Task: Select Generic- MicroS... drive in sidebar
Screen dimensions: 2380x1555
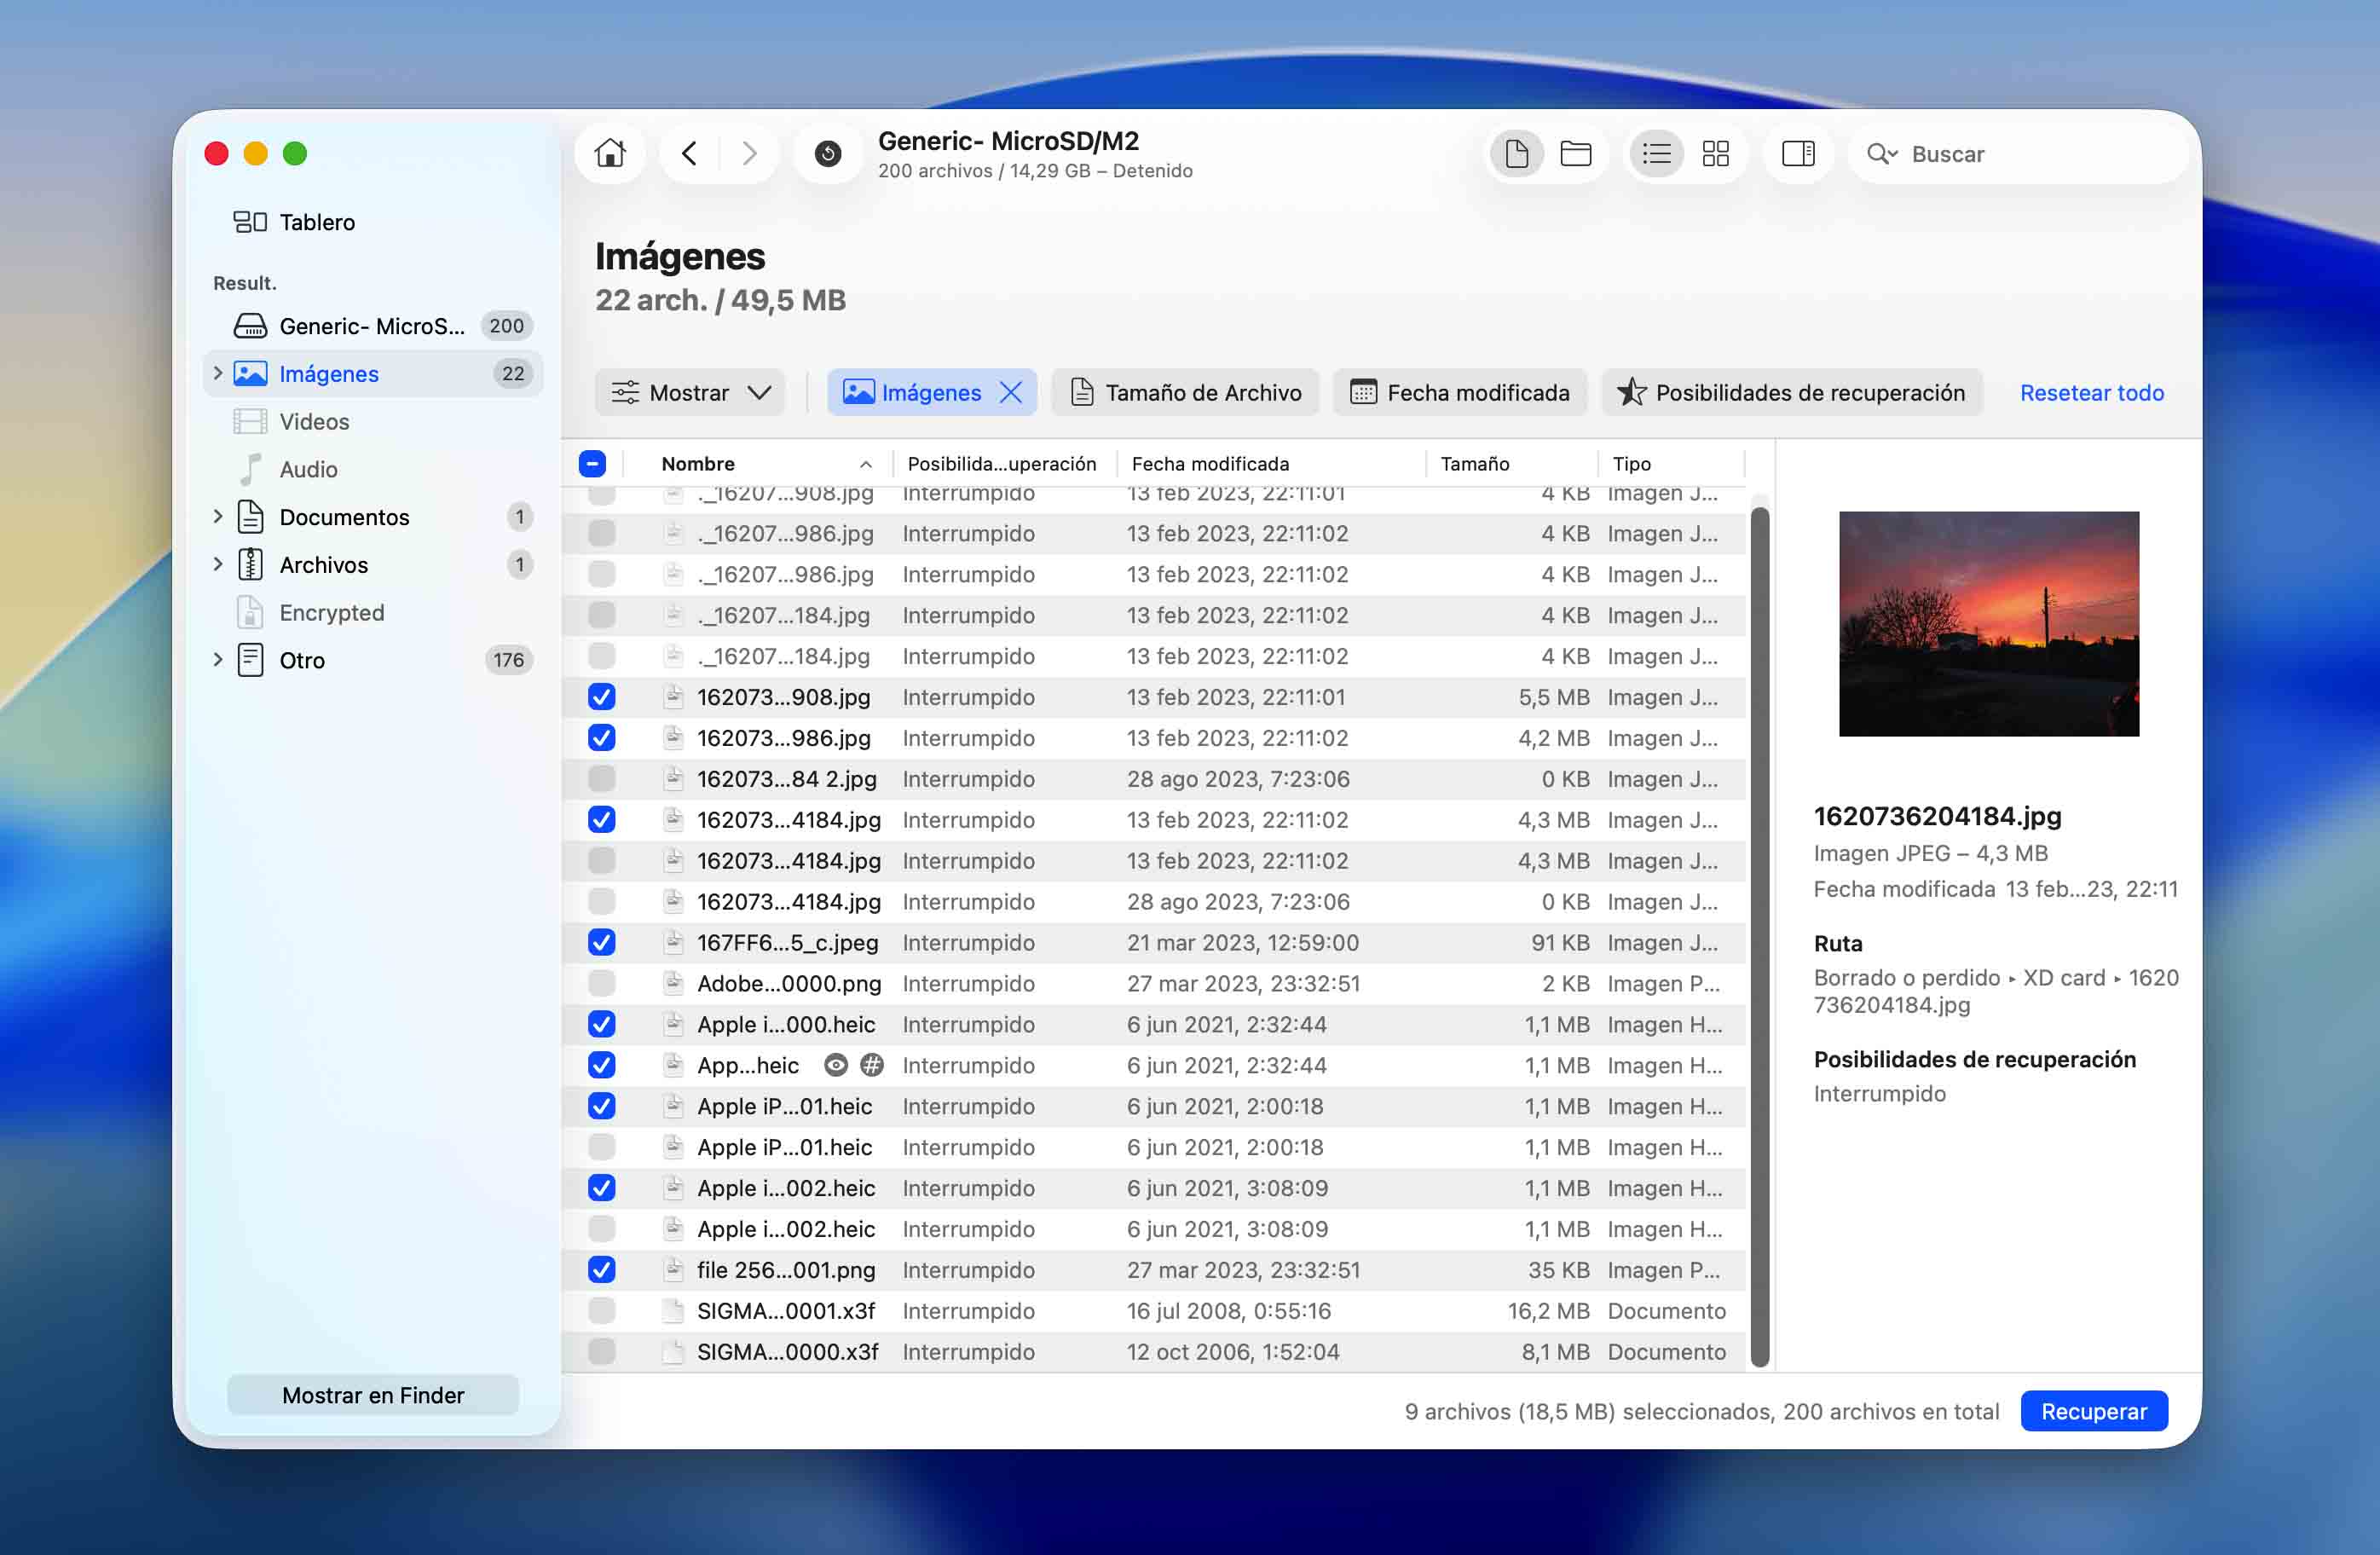Action: coord(372,325)
